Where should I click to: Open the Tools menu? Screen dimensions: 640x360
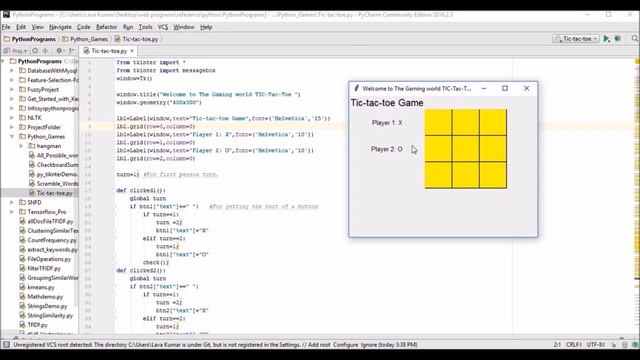pyautogui.click(x=145, y=27)
